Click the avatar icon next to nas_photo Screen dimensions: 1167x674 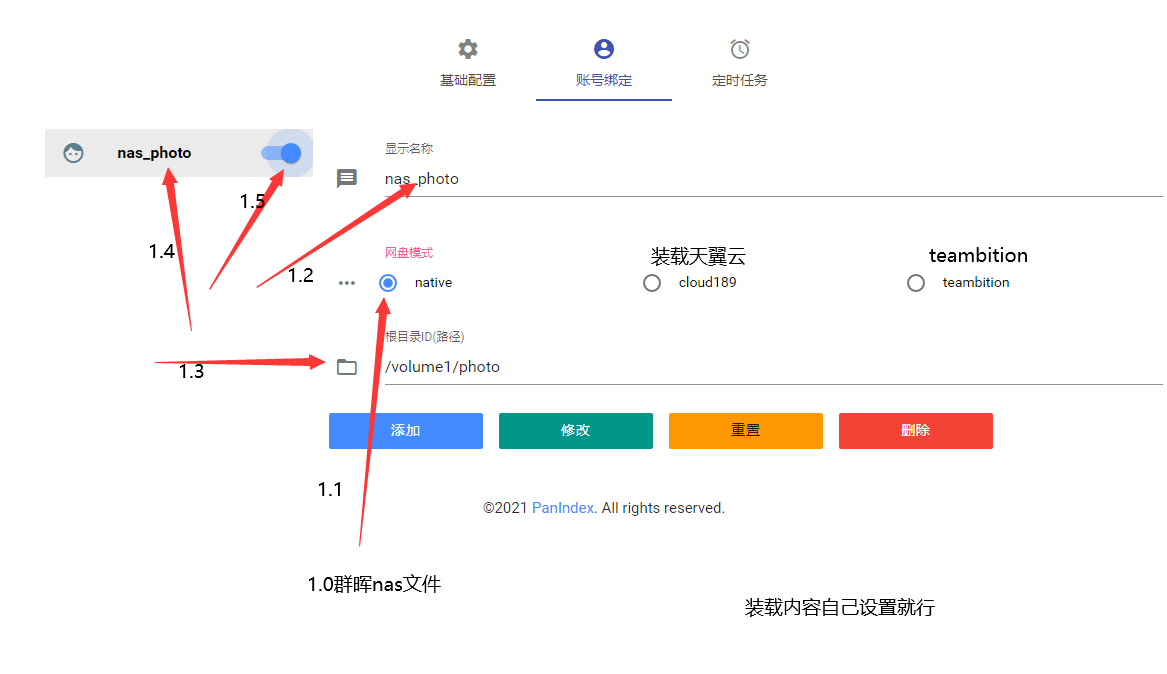(73, 152)
